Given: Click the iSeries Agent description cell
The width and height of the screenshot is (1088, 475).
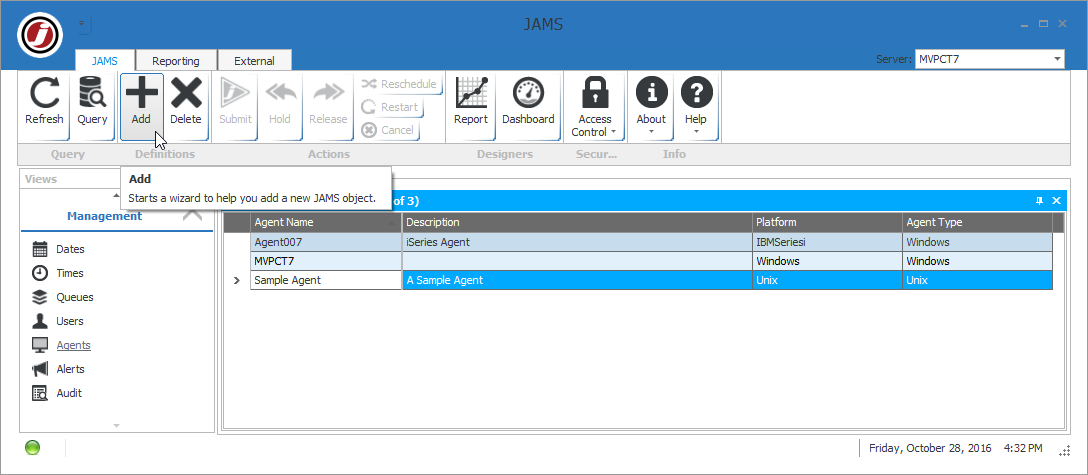Looking at the screenshot, I should (x=577, y=242).
